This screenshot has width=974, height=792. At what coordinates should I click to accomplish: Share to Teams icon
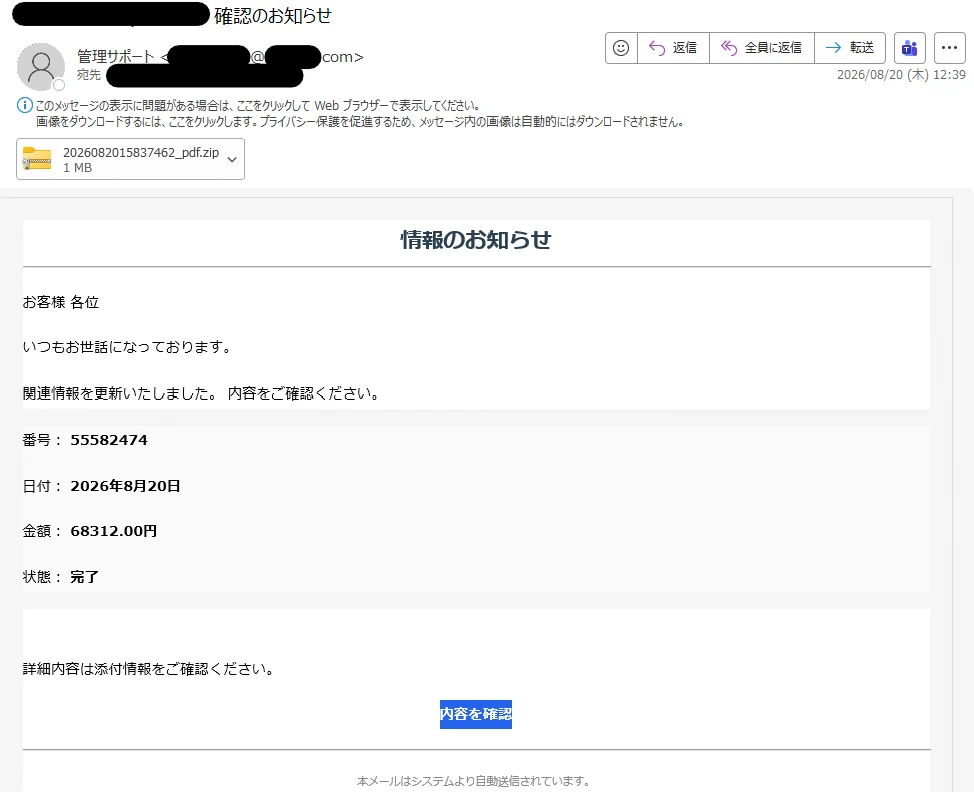click(x=910, y=48)
